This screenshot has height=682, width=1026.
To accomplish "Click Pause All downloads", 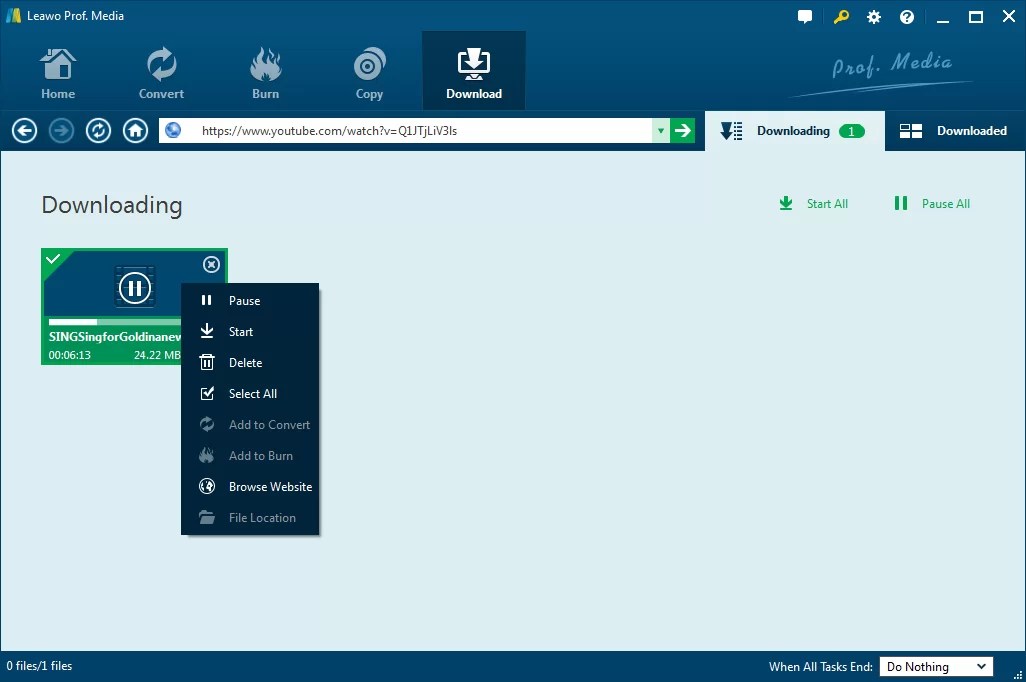I will pyautogui.click(x=932, y=204).
